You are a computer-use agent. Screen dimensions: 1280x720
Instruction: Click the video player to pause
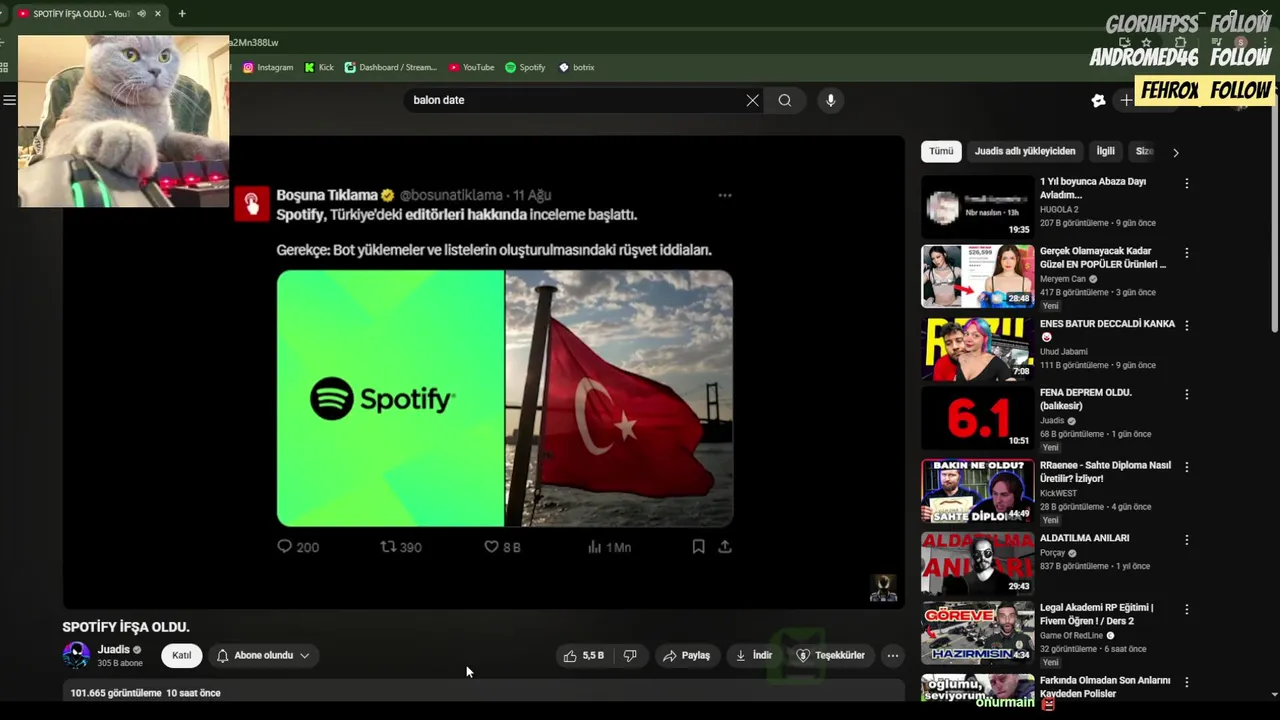coord(484,372)
